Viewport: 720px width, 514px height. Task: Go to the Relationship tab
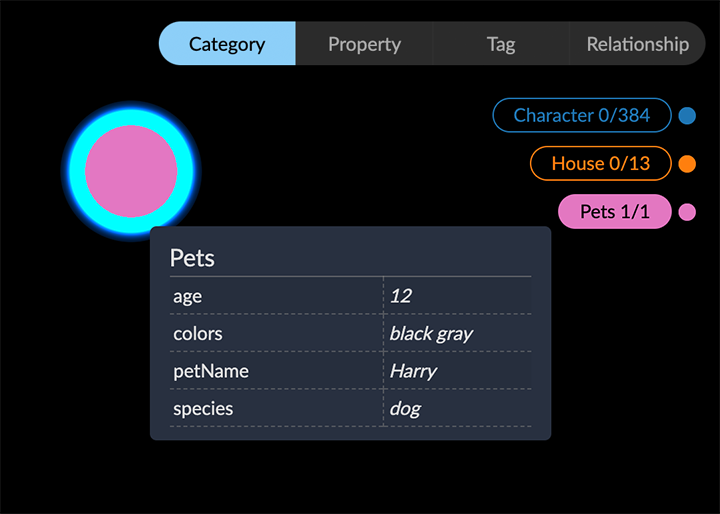637,44
